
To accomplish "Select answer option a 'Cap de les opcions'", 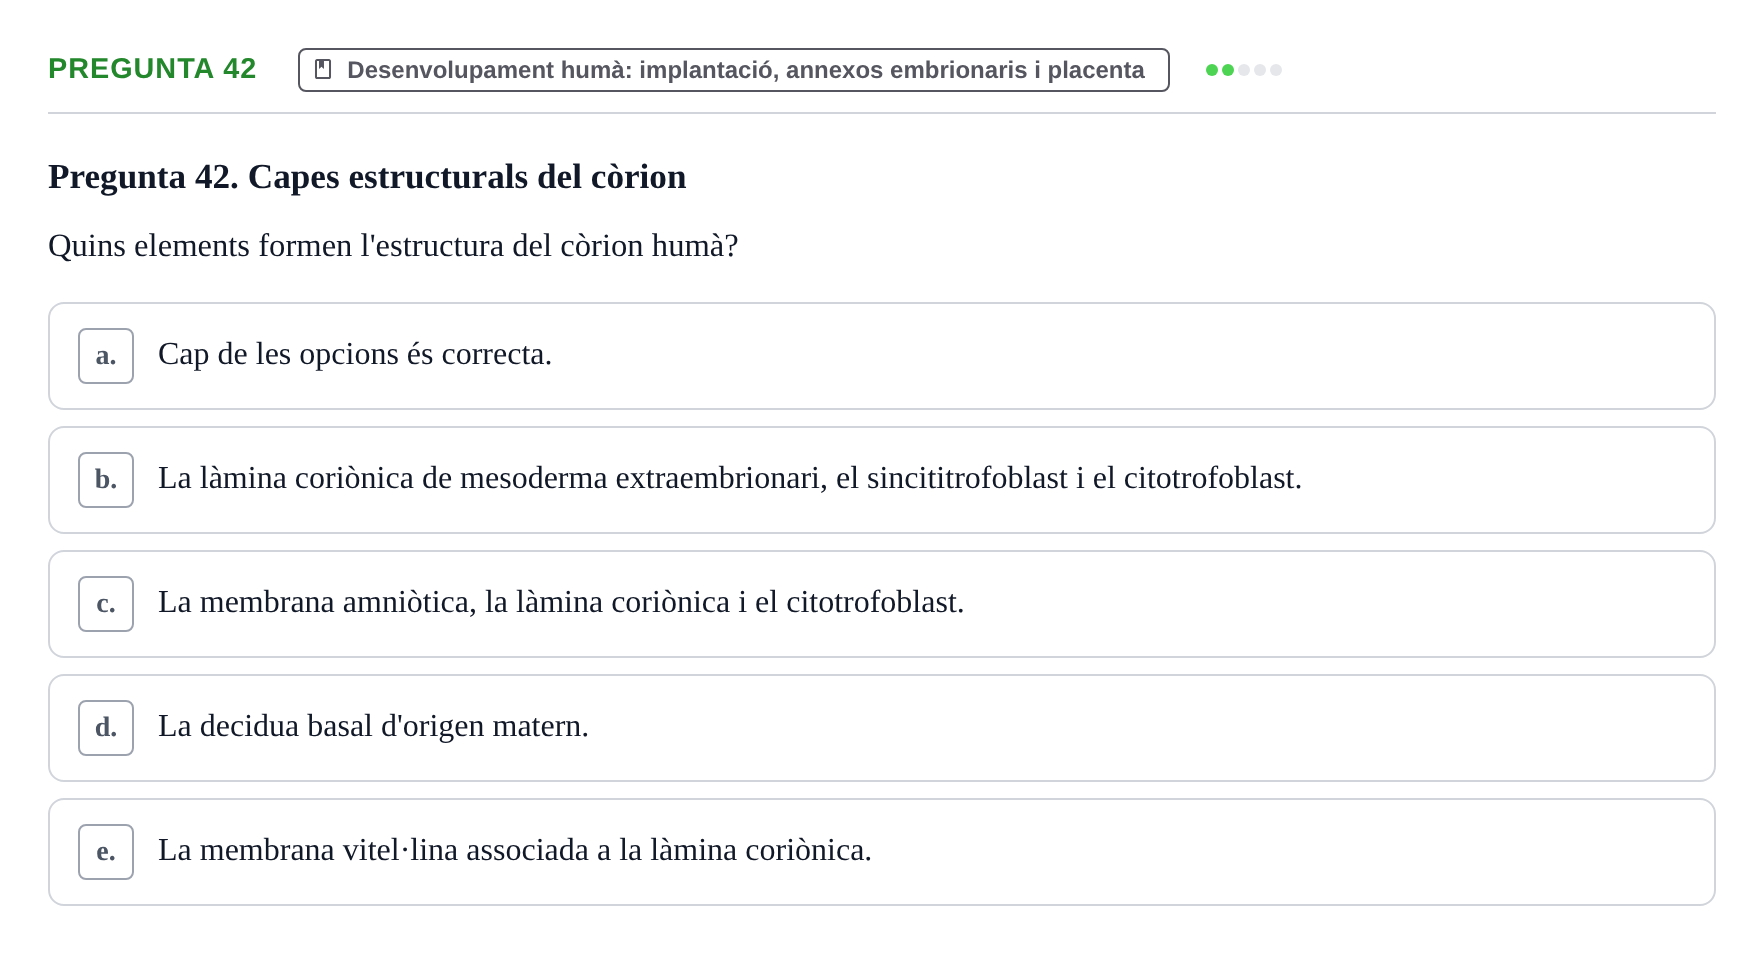I will [881, 356].
